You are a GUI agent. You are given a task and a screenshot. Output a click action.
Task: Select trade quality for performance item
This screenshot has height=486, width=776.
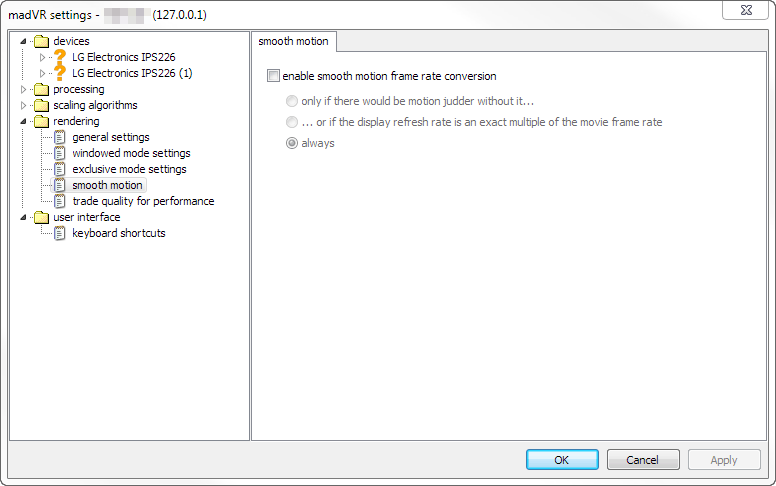pyautogui.click(x=143, y=201)
